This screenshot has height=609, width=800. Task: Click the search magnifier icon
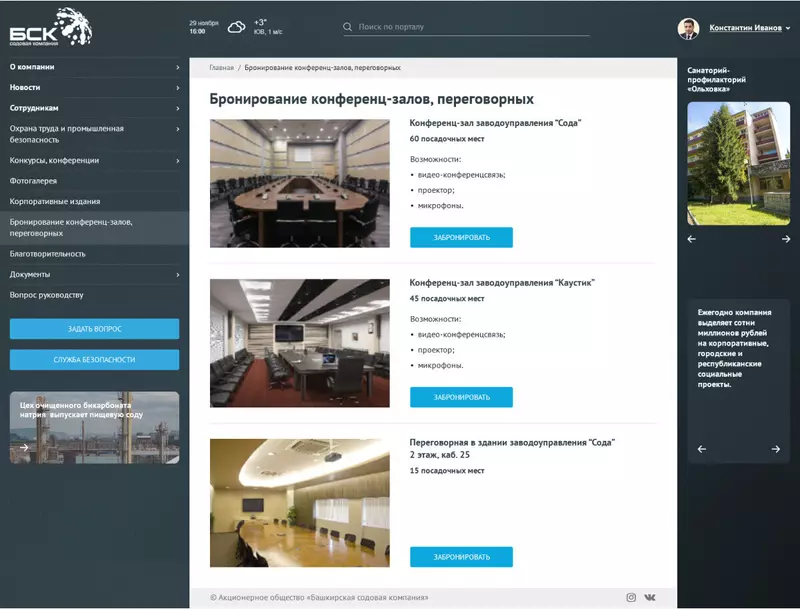(x=348, y=27)
